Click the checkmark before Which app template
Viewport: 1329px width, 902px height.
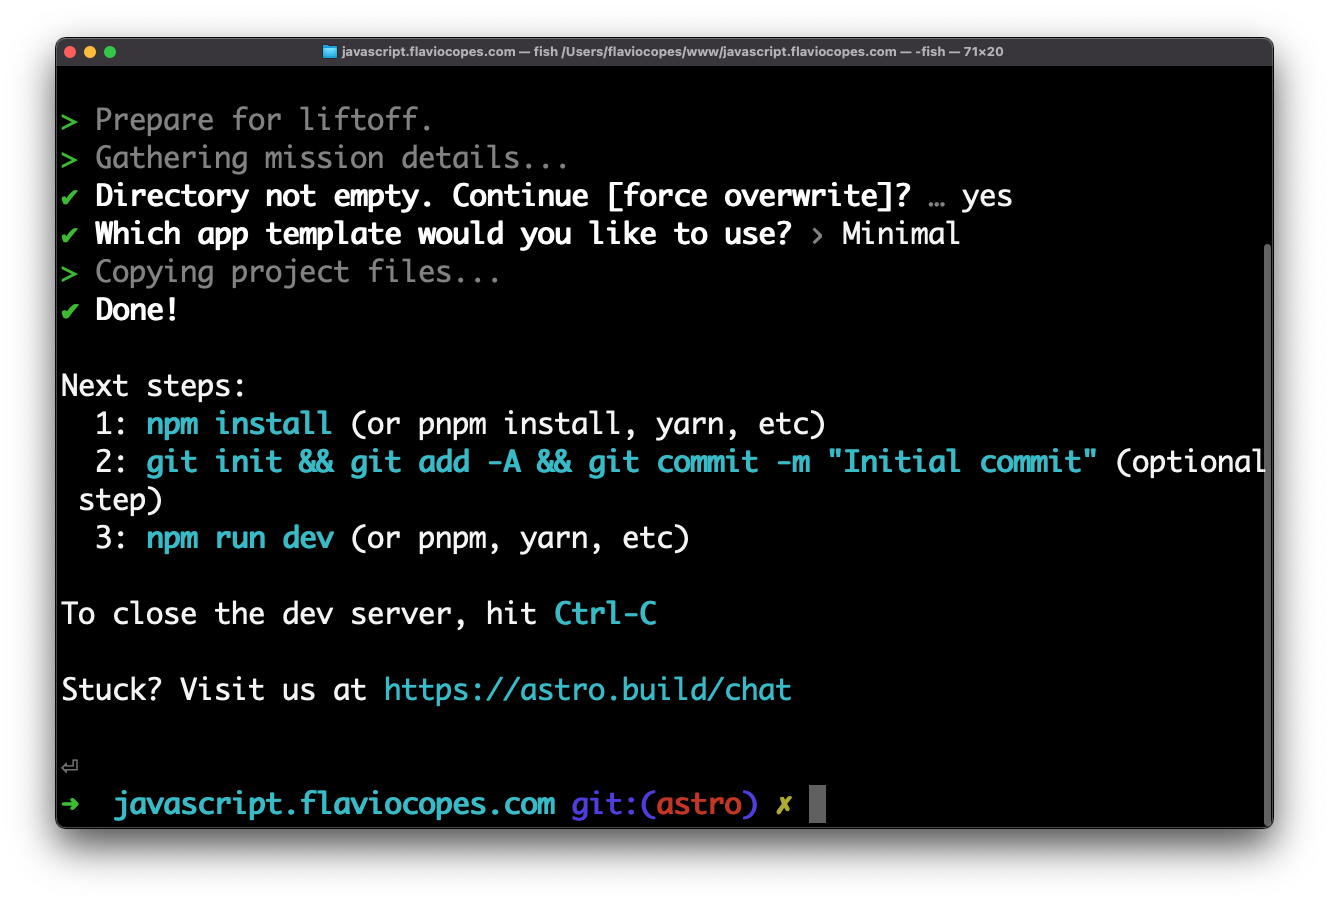(x=69, y=235)
